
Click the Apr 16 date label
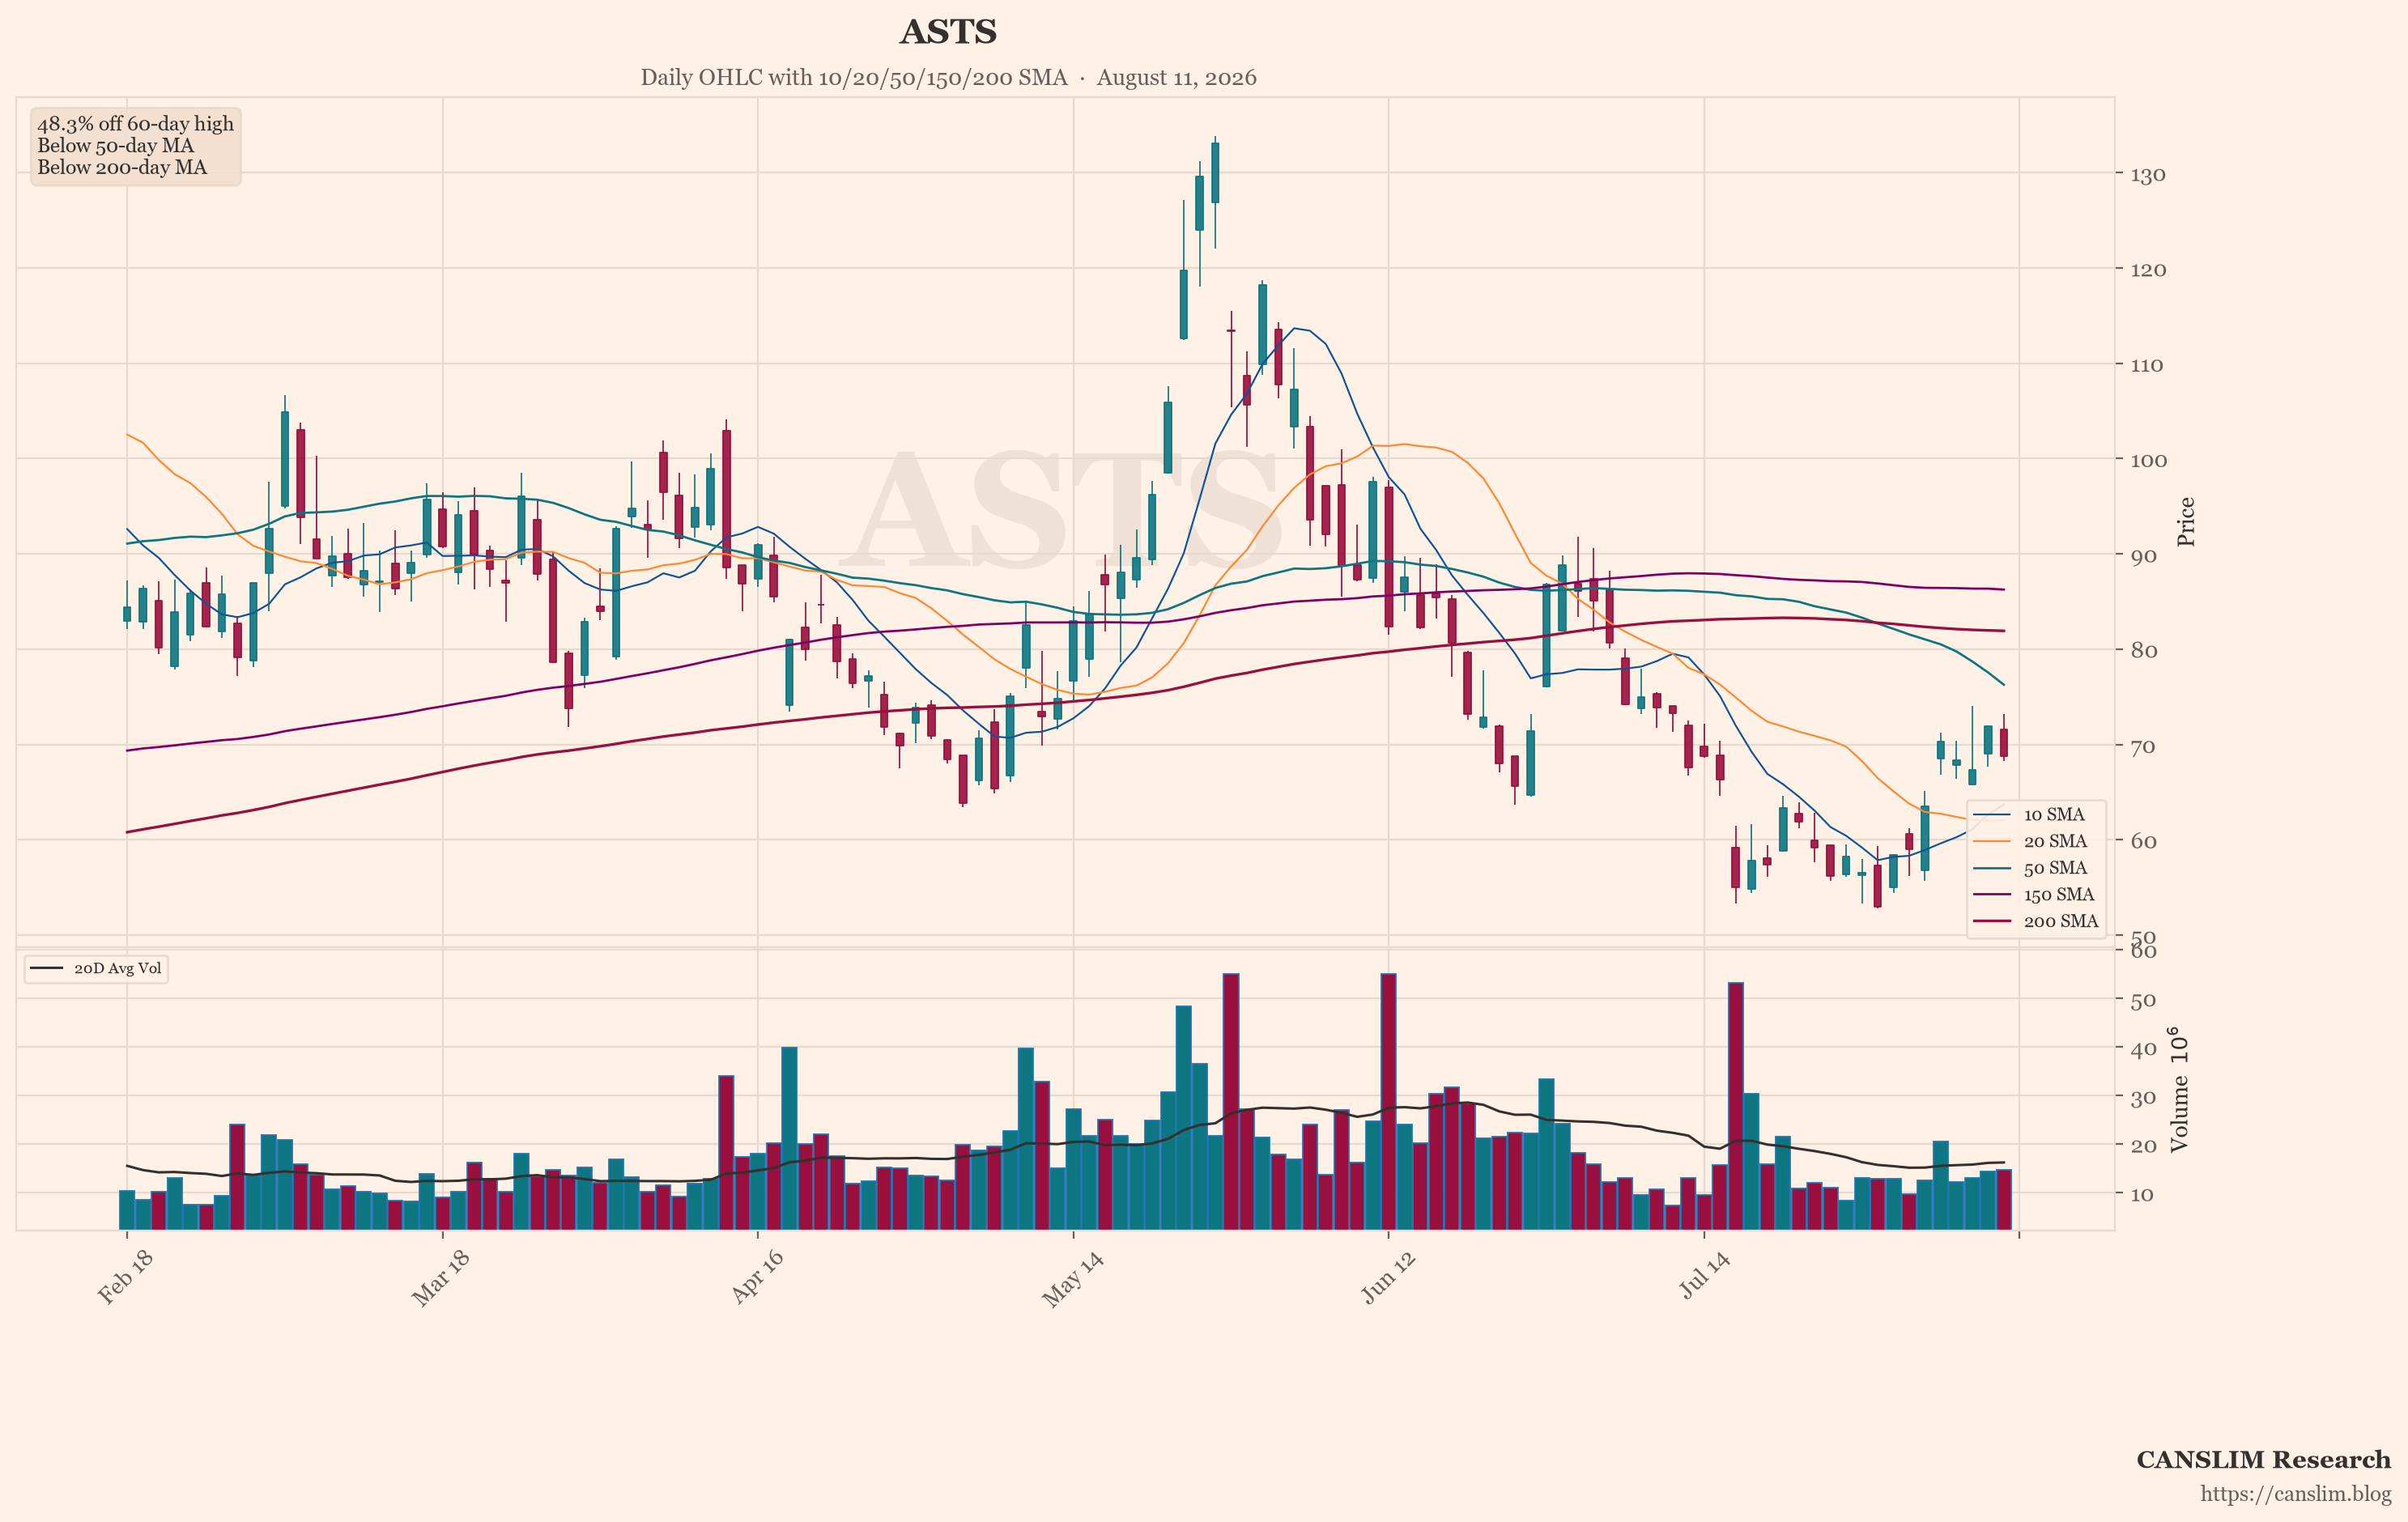point(757,1277)
